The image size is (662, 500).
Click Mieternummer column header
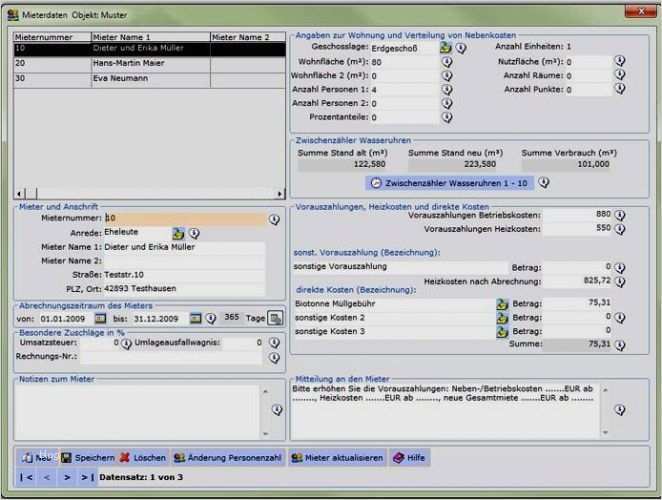point(52,37)
